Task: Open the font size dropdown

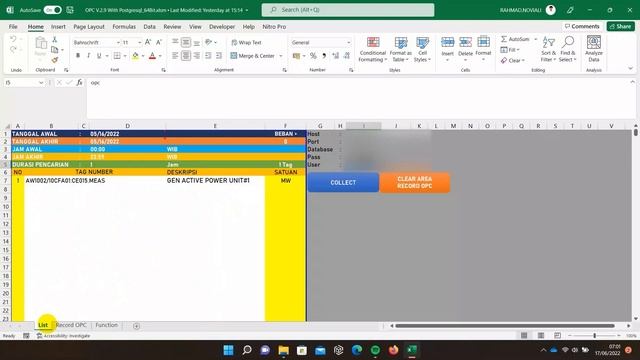Action: tap(140, 42)
